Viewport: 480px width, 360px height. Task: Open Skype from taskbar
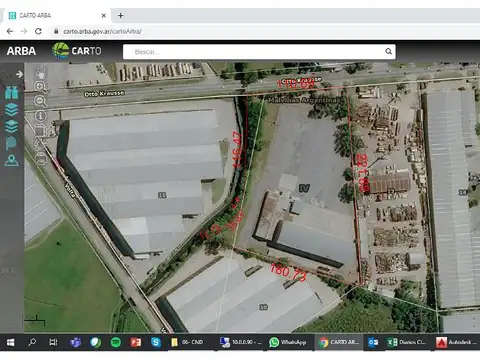[x=156, y=342]
